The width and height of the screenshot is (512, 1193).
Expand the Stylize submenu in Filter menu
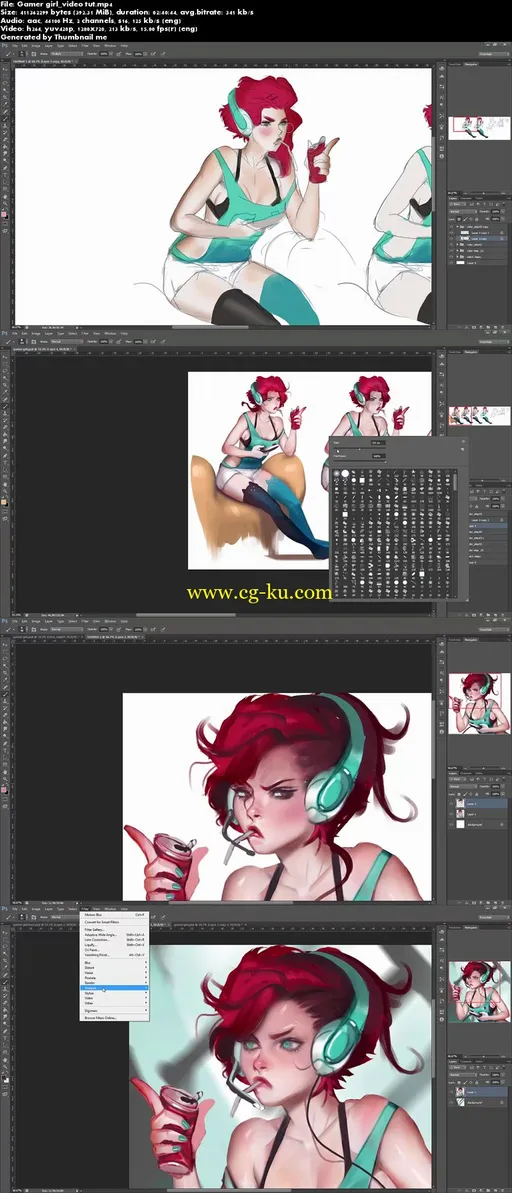pos(114,993)
